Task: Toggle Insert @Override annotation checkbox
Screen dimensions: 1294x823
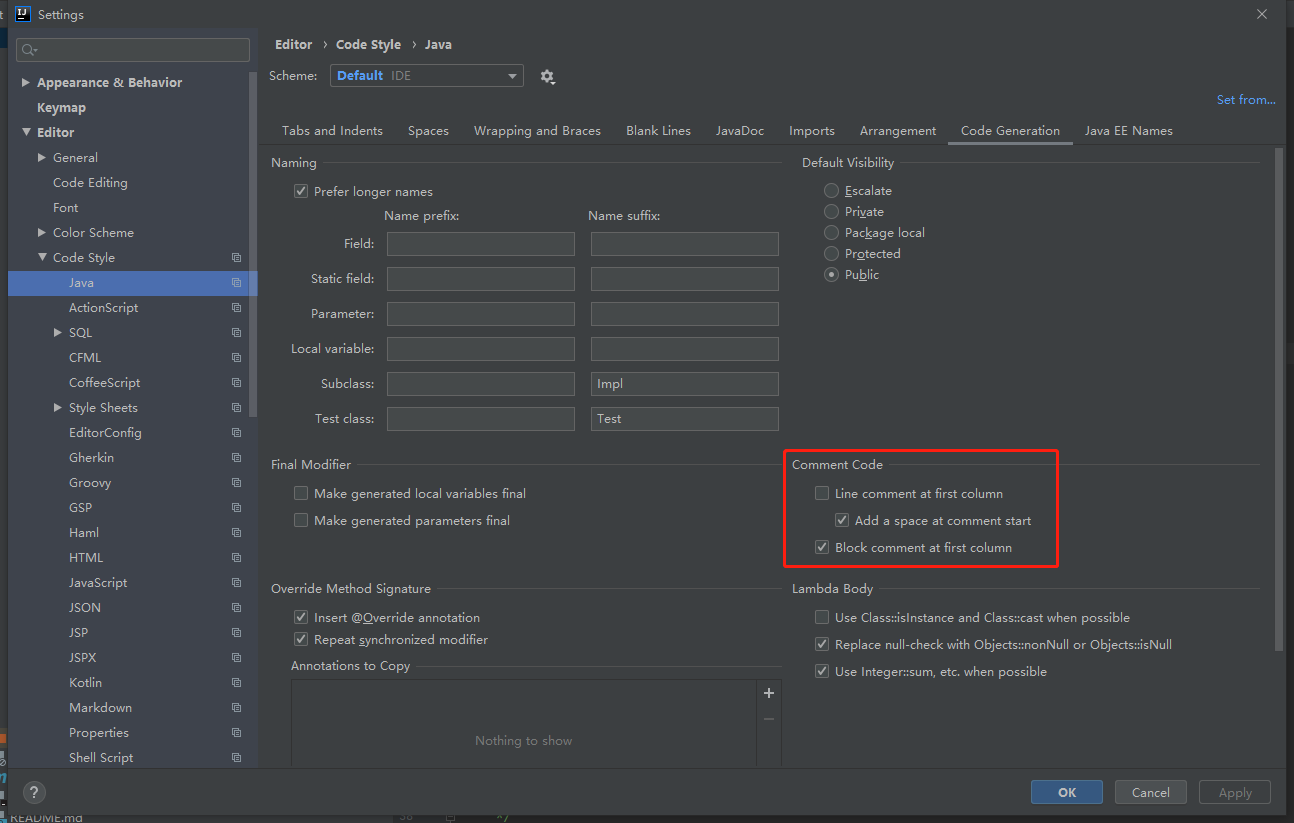Action: 301,617
